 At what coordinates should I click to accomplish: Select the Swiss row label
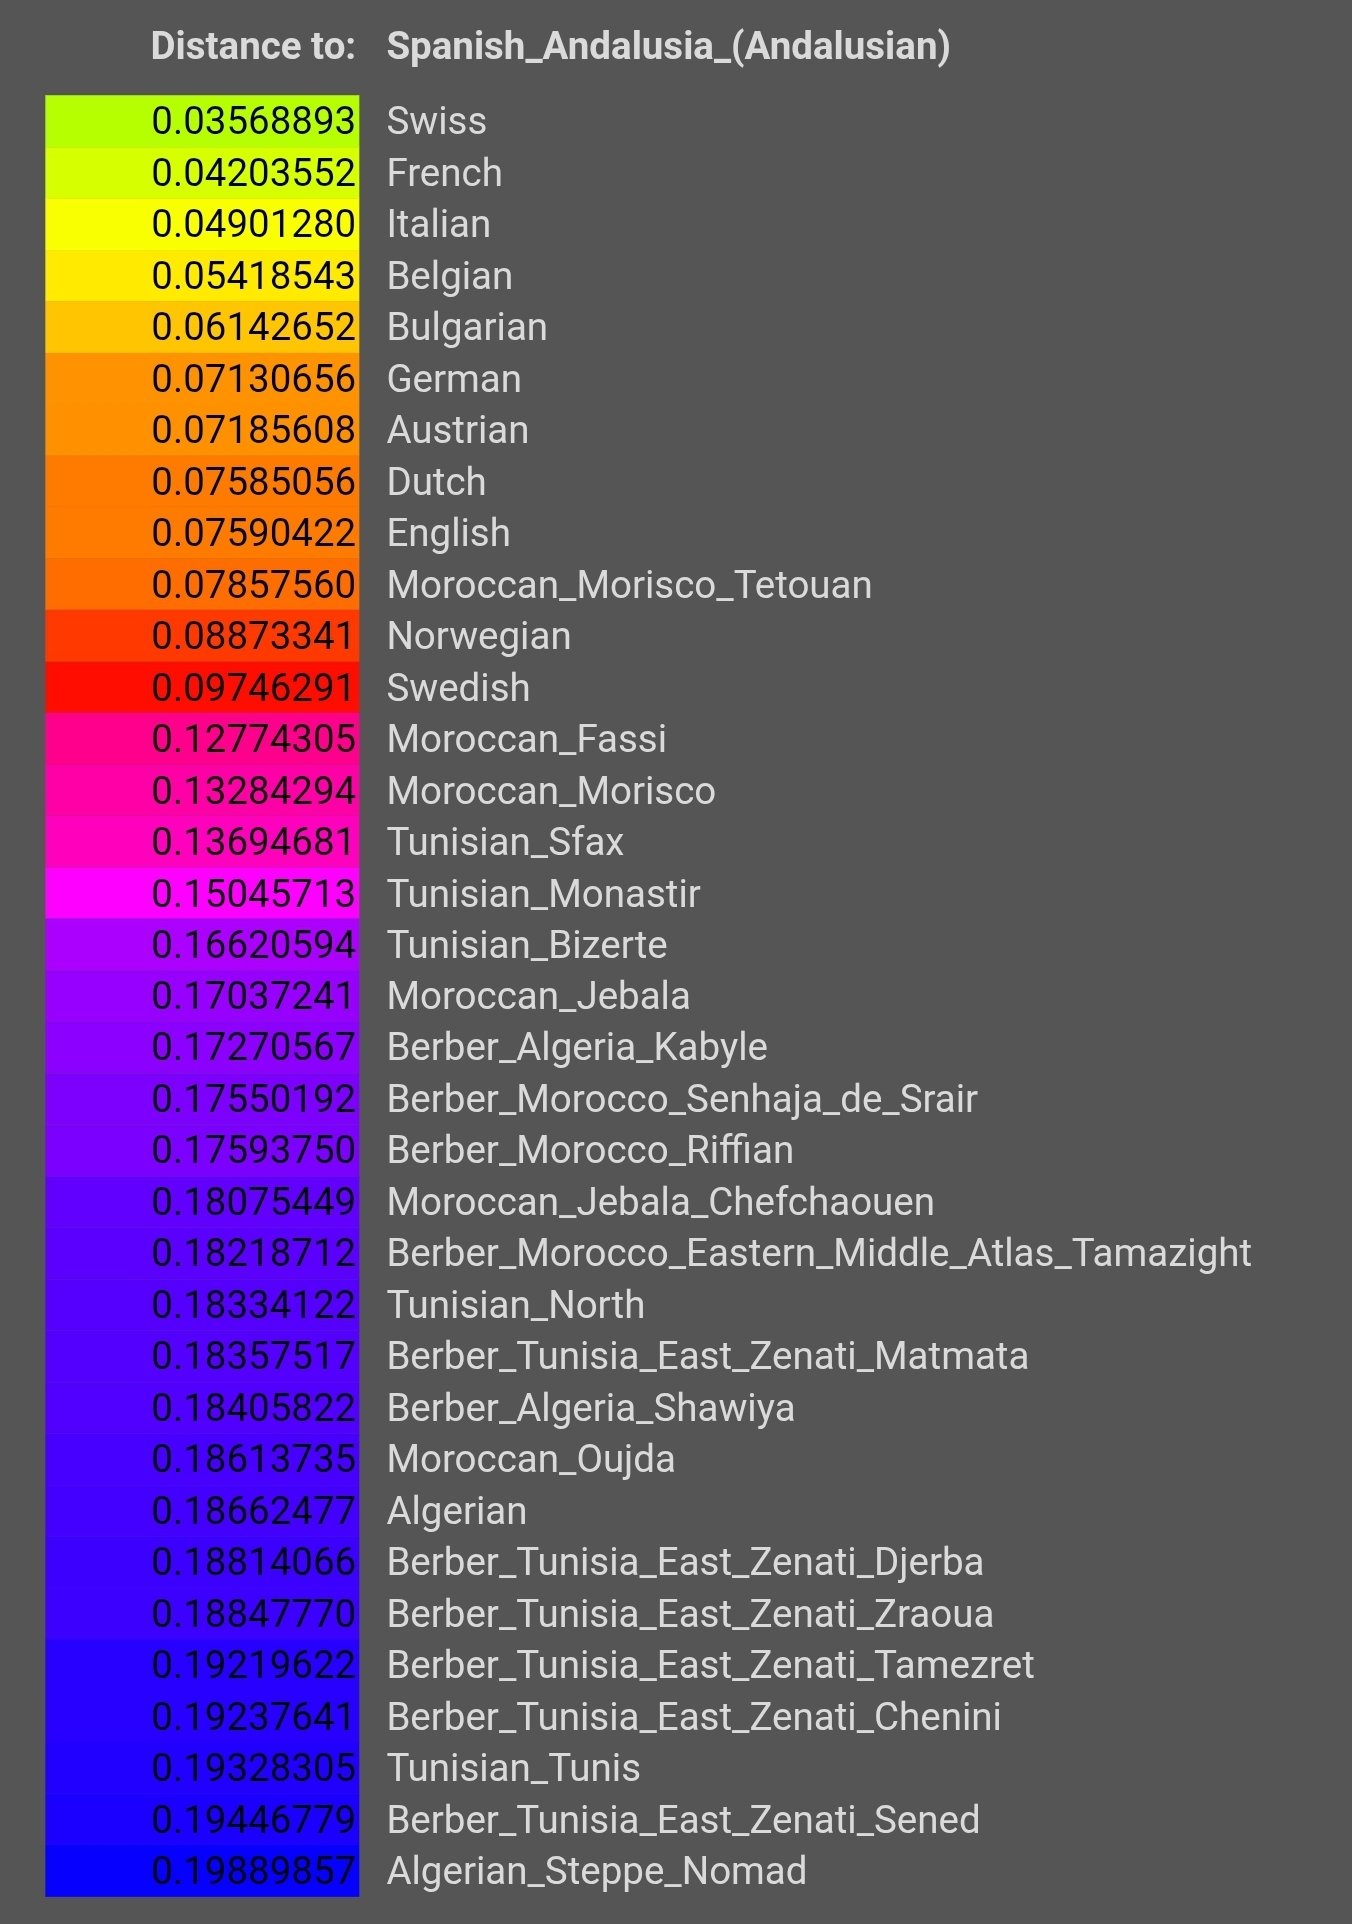[437, 121]
